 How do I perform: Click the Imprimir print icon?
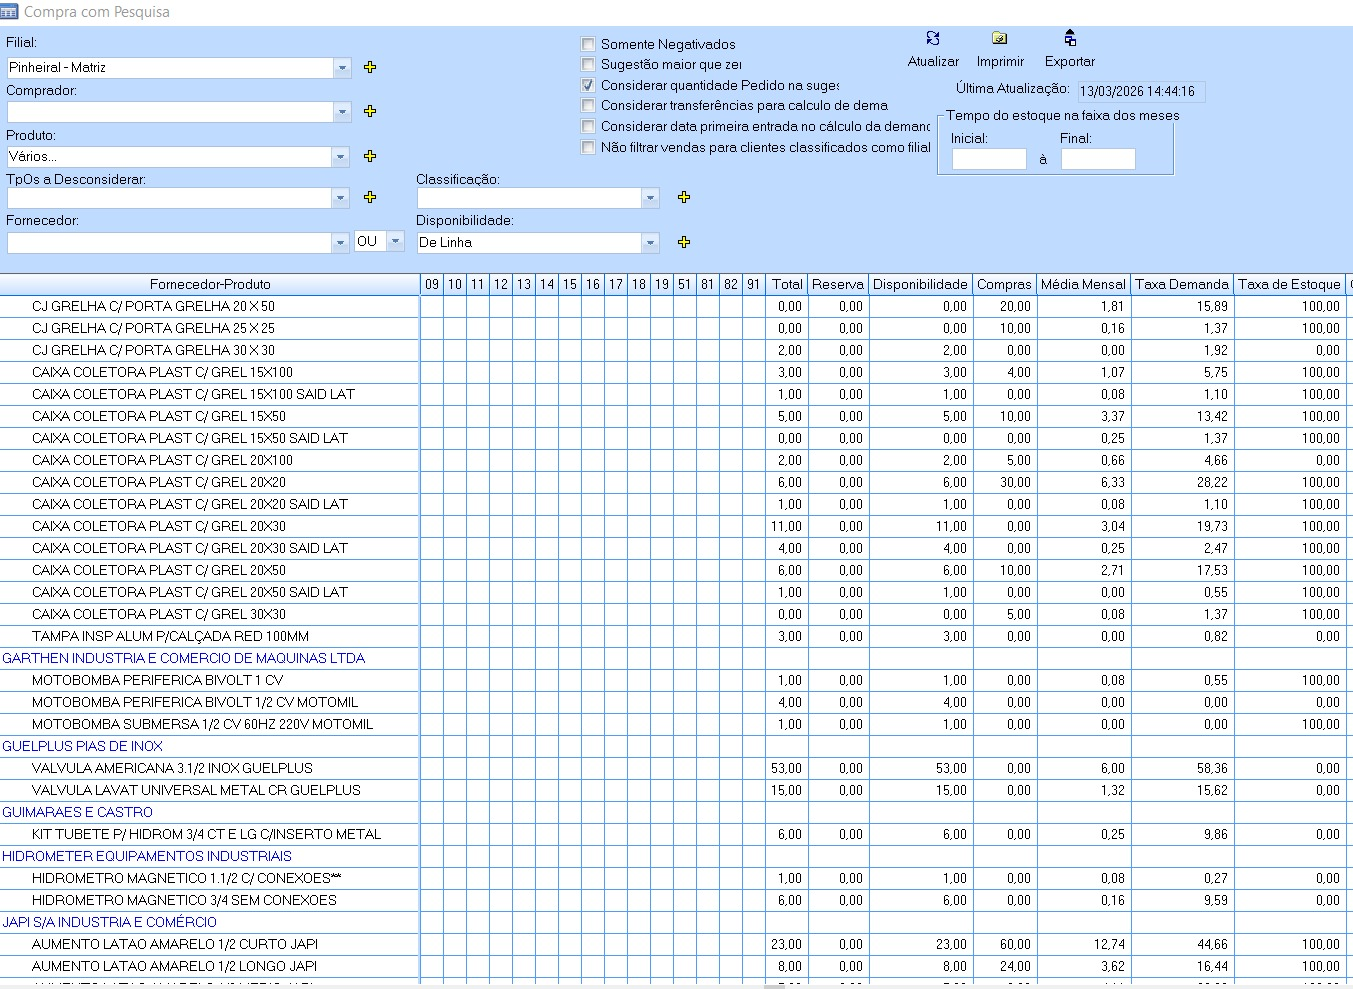(x=999, y=39)
